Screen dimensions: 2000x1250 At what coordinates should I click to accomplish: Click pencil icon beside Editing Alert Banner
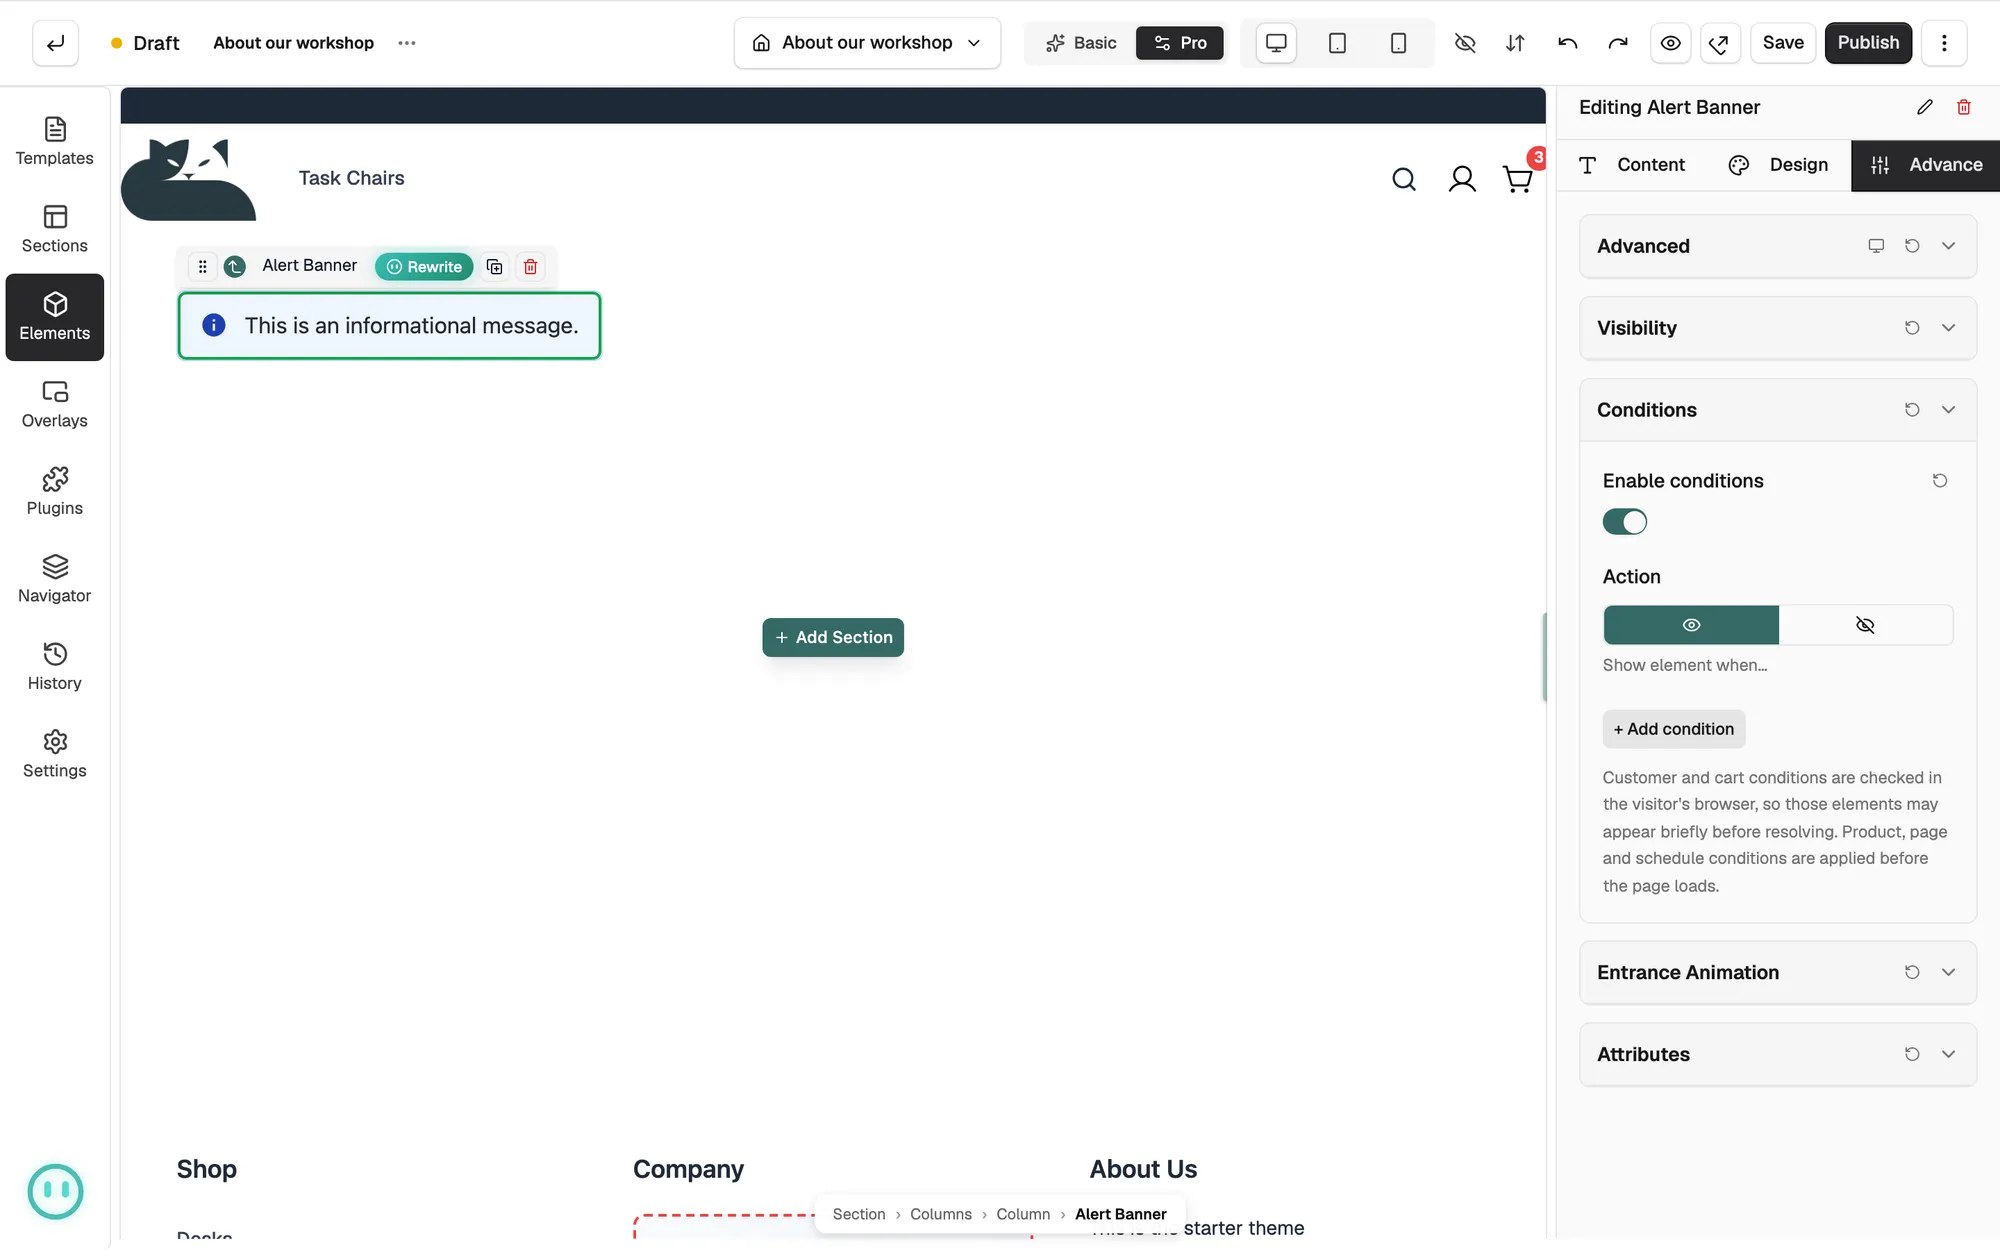tap(1925, 107)
